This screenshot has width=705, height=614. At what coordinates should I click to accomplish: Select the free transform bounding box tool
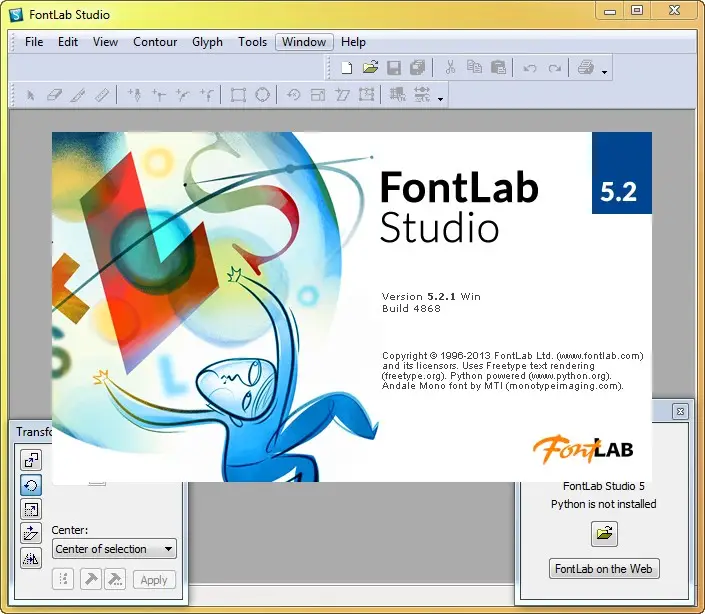tap(366, 95)
